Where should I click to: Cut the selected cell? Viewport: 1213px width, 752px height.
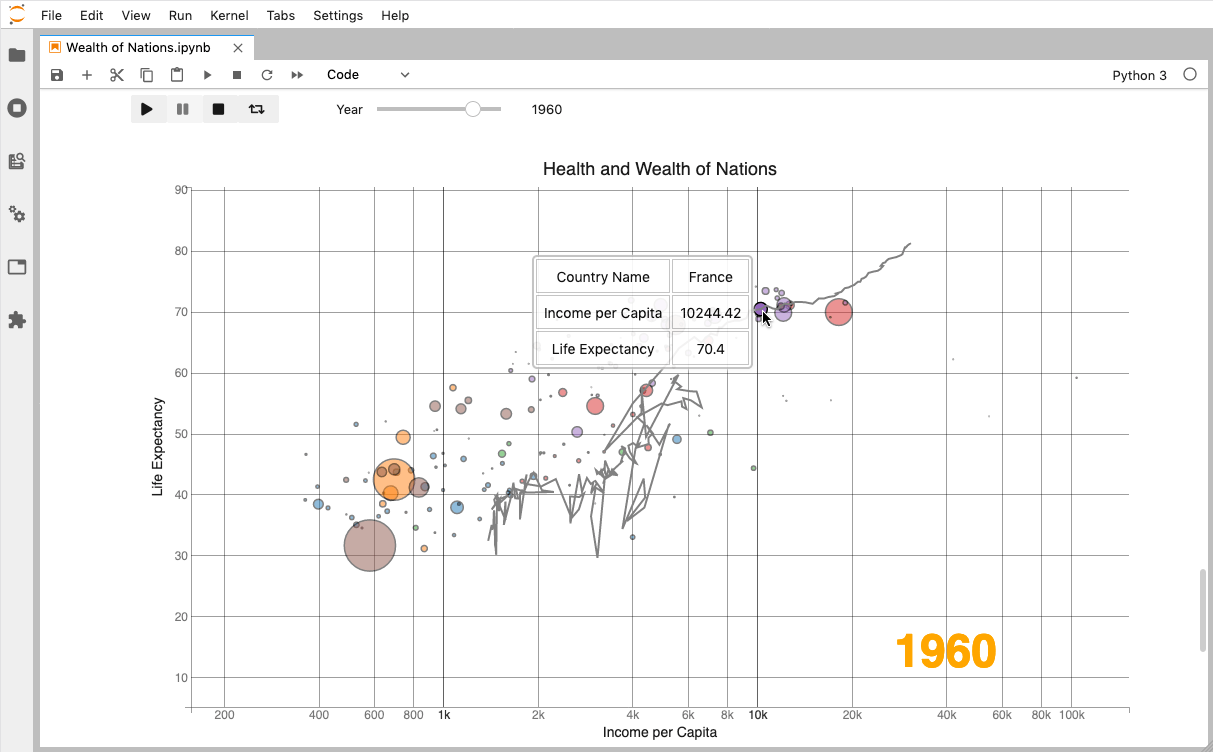117,74
